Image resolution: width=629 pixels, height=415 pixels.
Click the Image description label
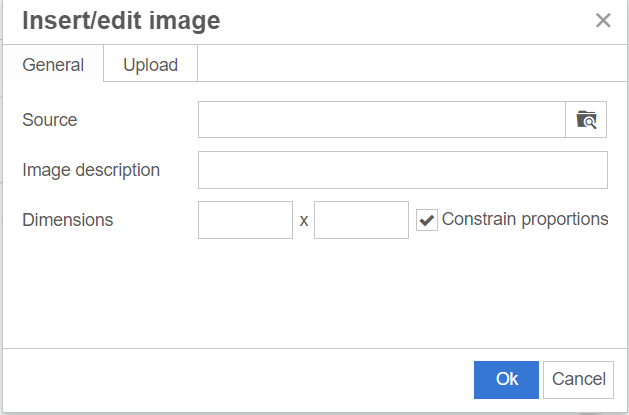click(91, 170)
